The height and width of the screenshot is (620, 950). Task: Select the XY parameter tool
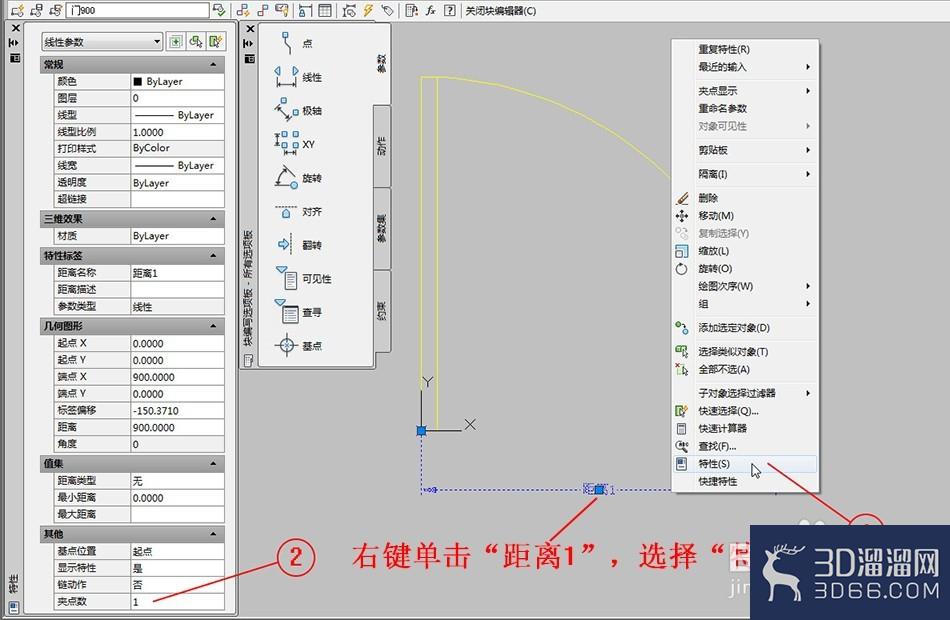pyautogui.click(x=294, y=144)
